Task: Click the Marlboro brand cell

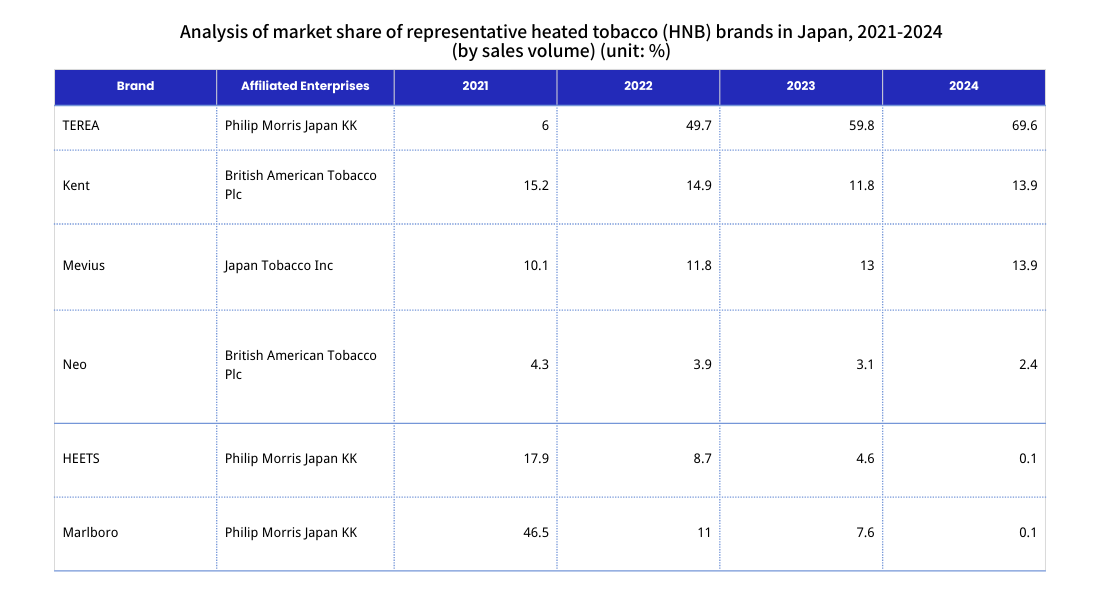Action: tap(90, 532)
